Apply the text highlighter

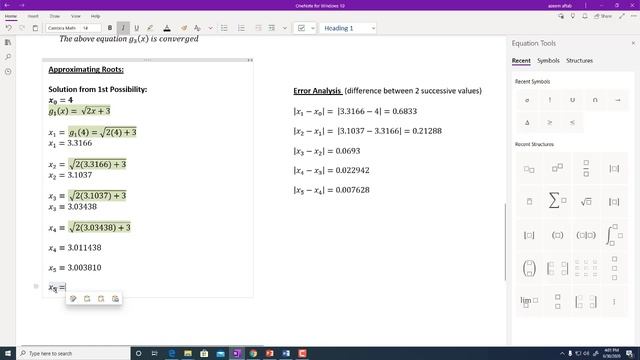tap(150, 28)
